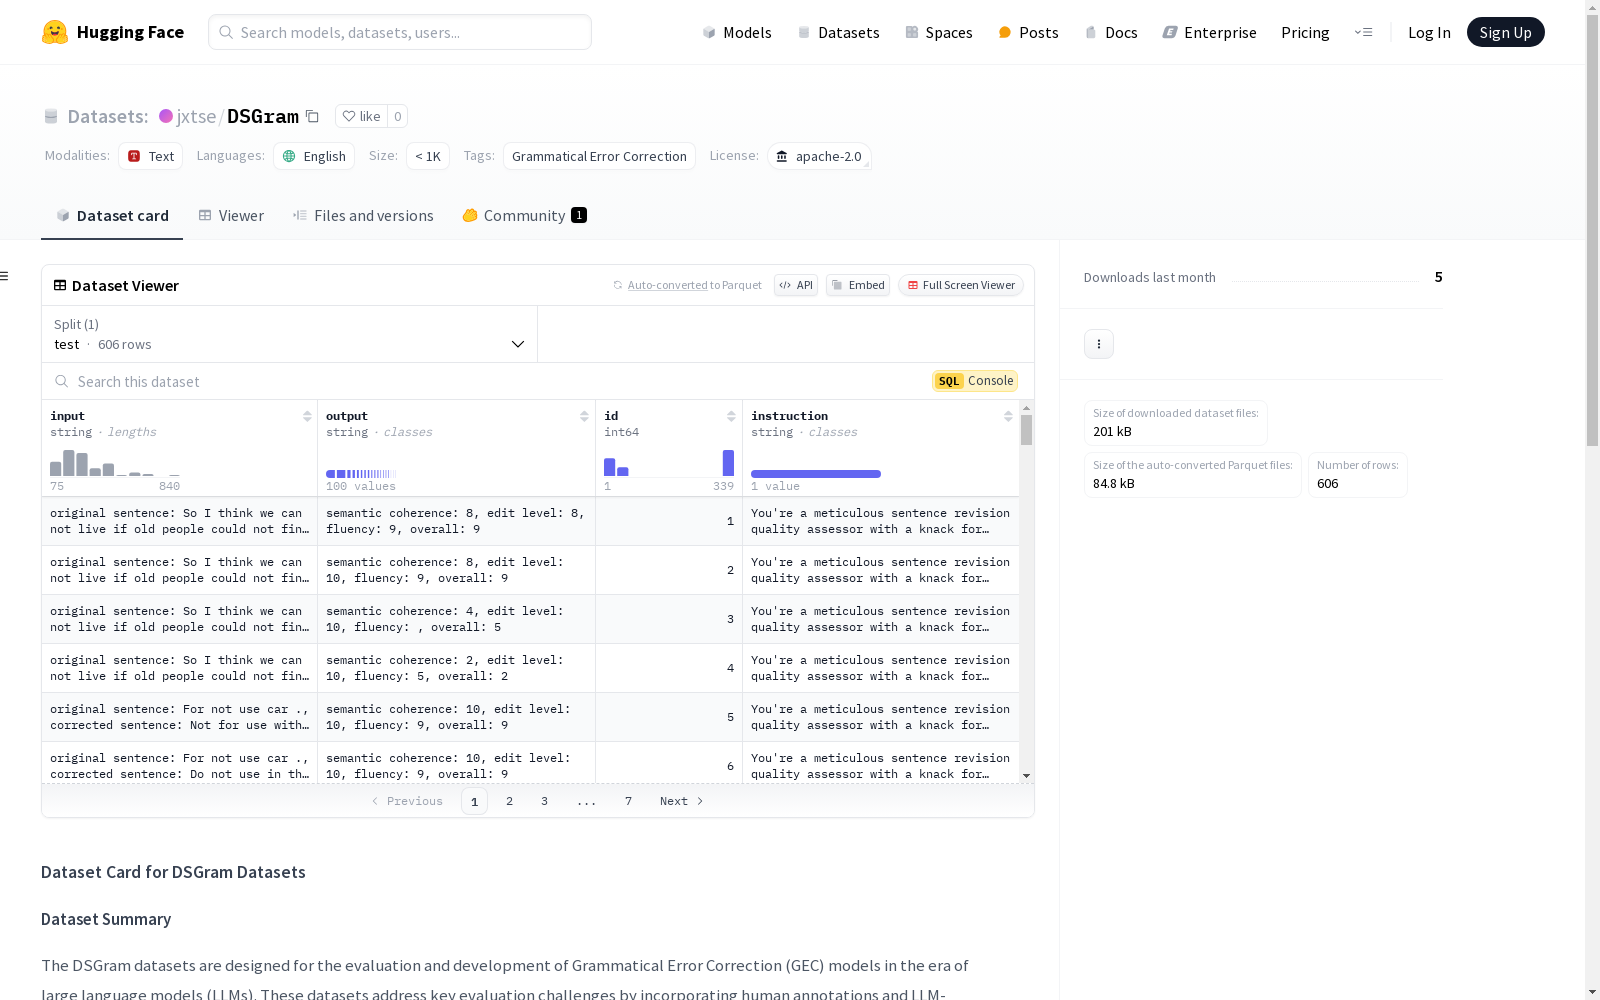Click the apache-2.0 license tag
This screenshot has width=1600, height=1000.
point(819,156)
